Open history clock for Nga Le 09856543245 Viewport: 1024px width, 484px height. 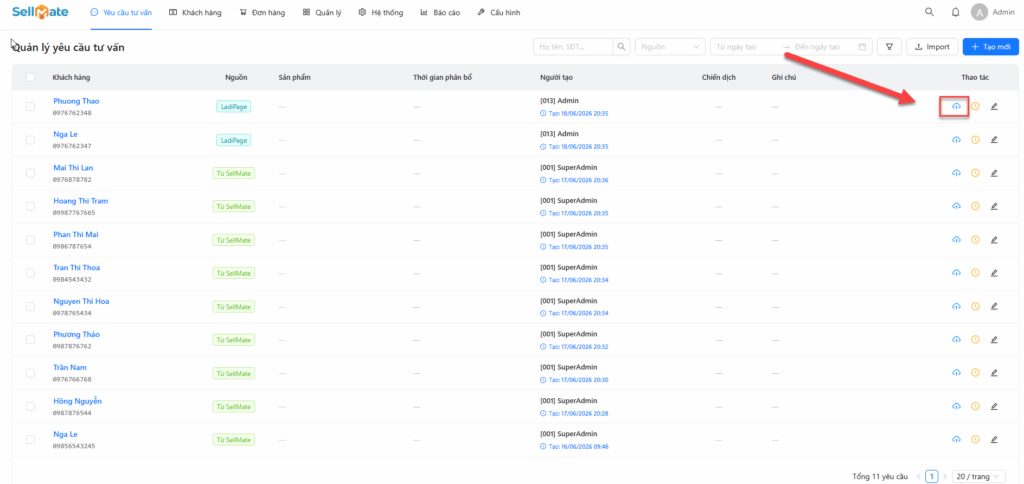(975, 440)
